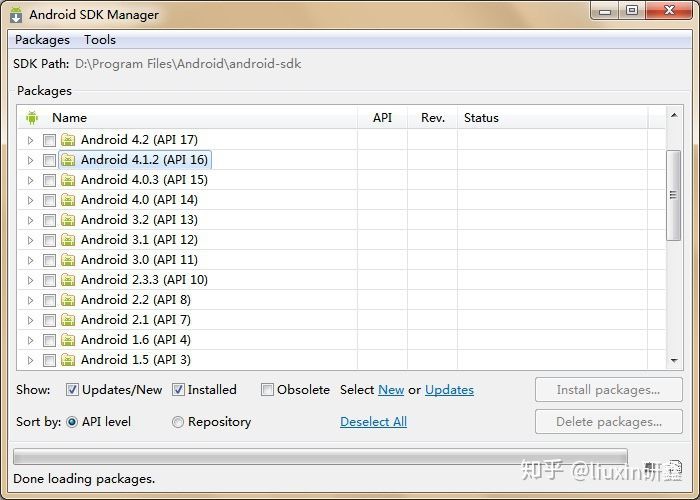Expand the Android 3.0 (API 11) node
700x500 pixels.
point(30,261)
